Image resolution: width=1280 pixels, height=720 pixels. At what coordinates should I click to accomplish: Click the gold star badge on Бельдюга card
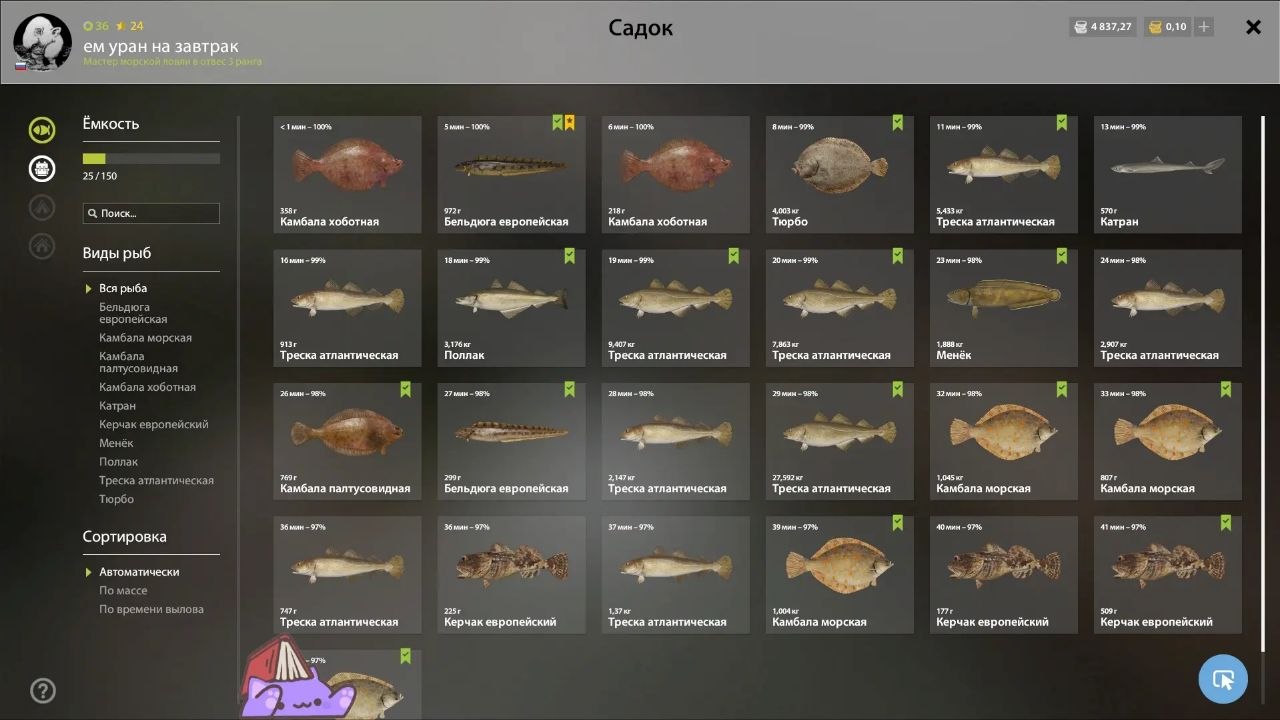[569, 123]
